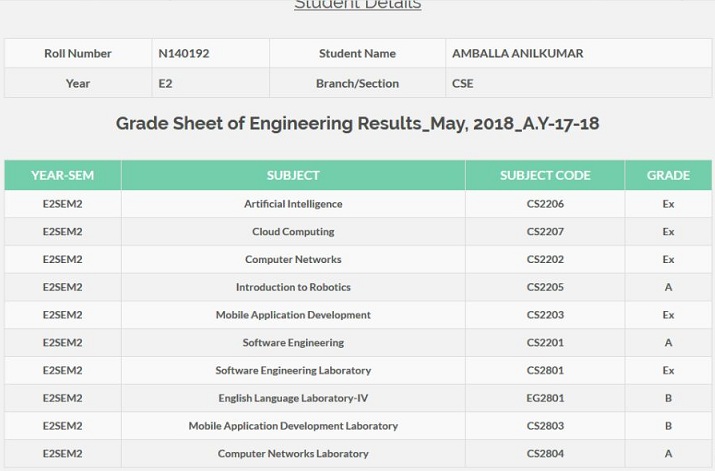This screenshot has width=715, height=471.
Task: Select the Mobile Application Development subject cell
Action: point(293,315)
